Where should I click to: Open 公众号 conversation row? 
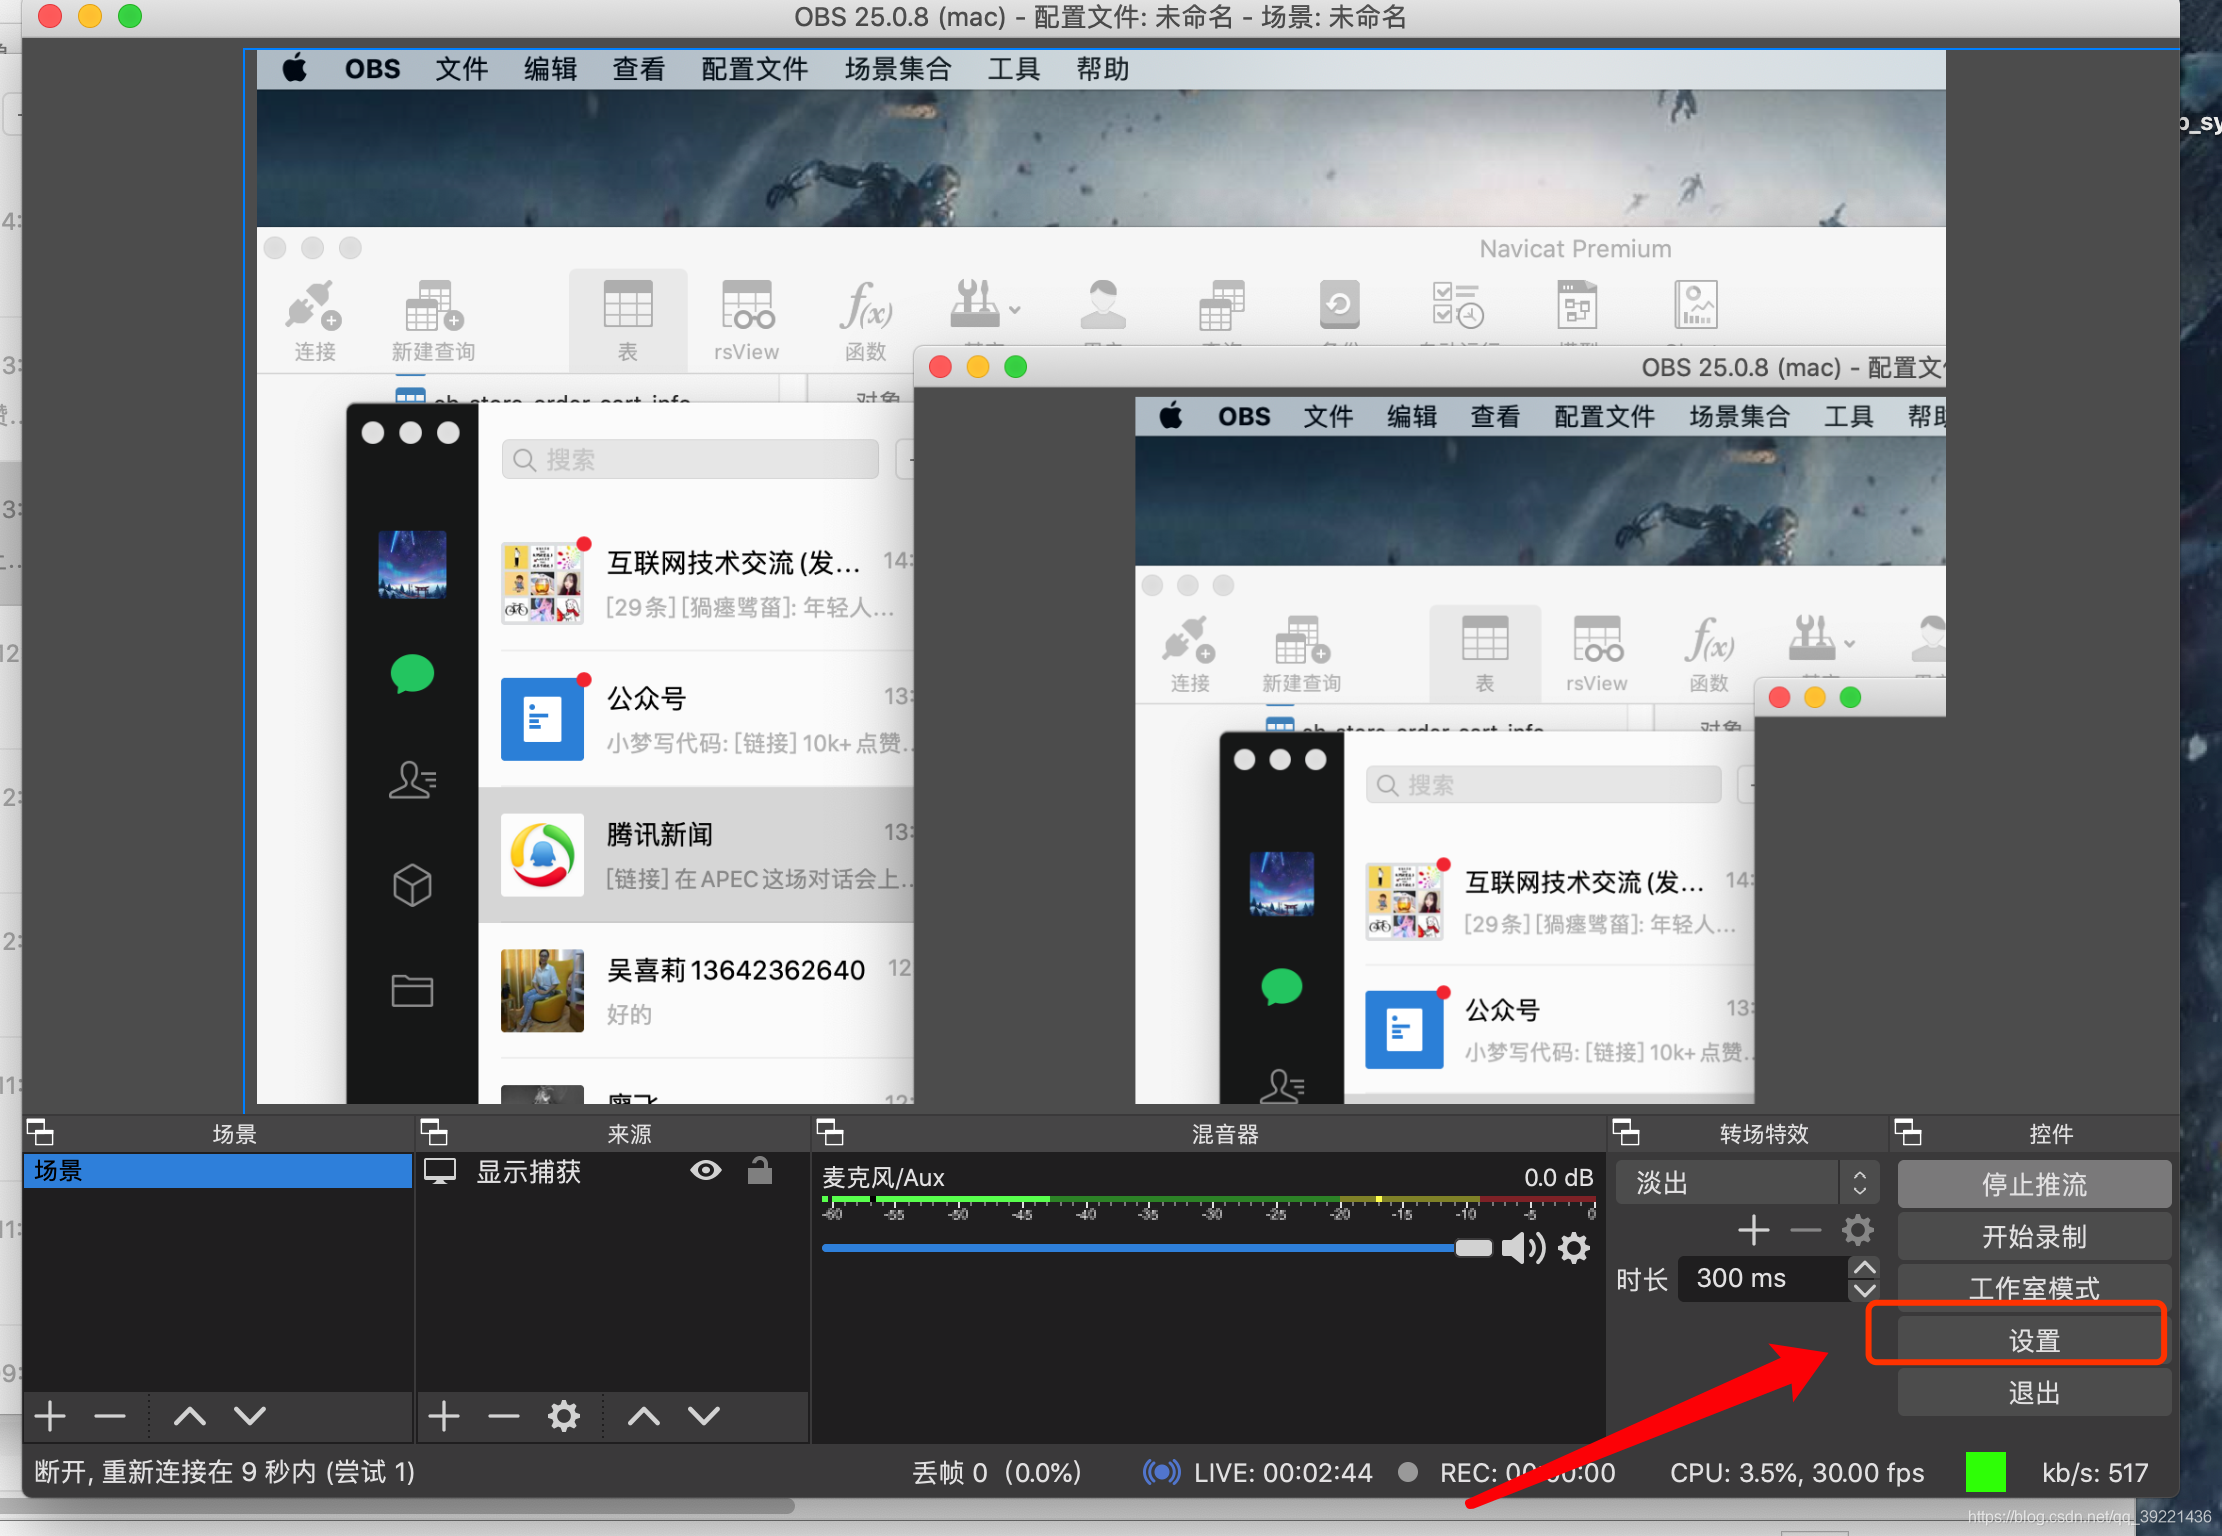(x=698, y=719)
